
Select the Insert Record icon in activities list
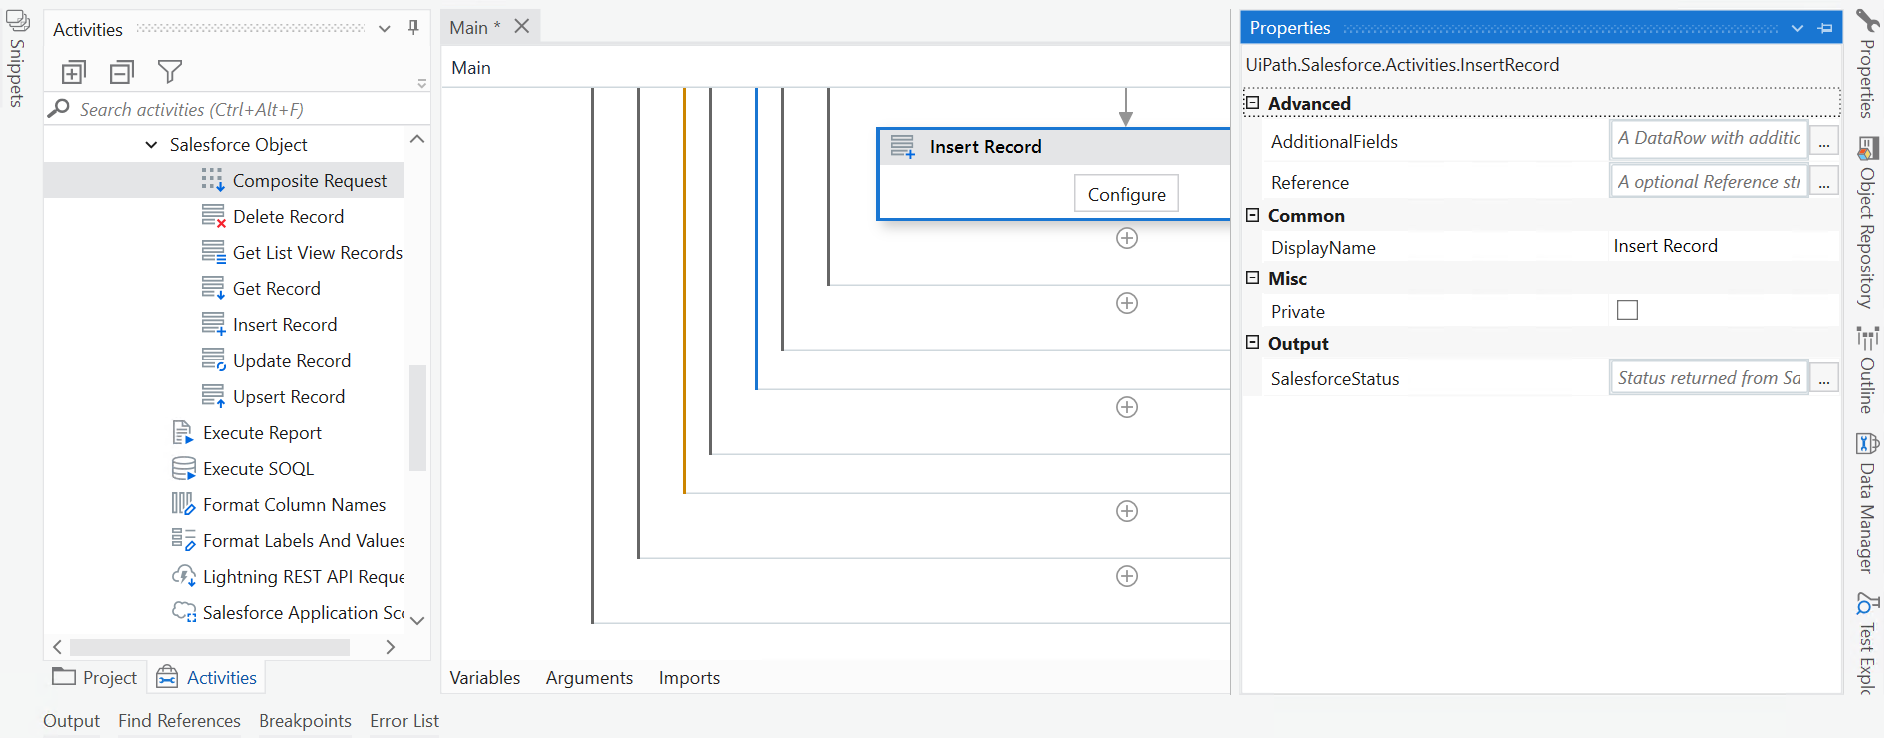[x=213, y=324]
